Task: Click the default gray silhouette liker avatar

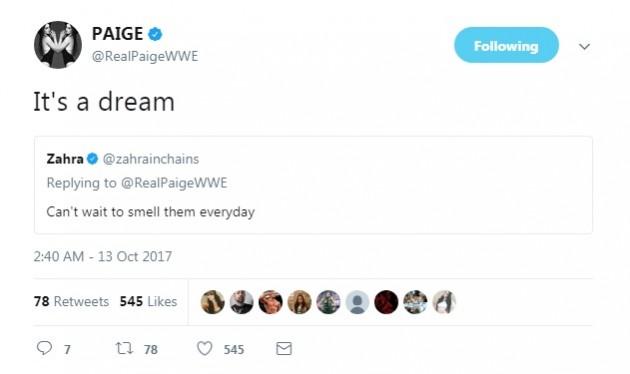Action: point(357,302)
